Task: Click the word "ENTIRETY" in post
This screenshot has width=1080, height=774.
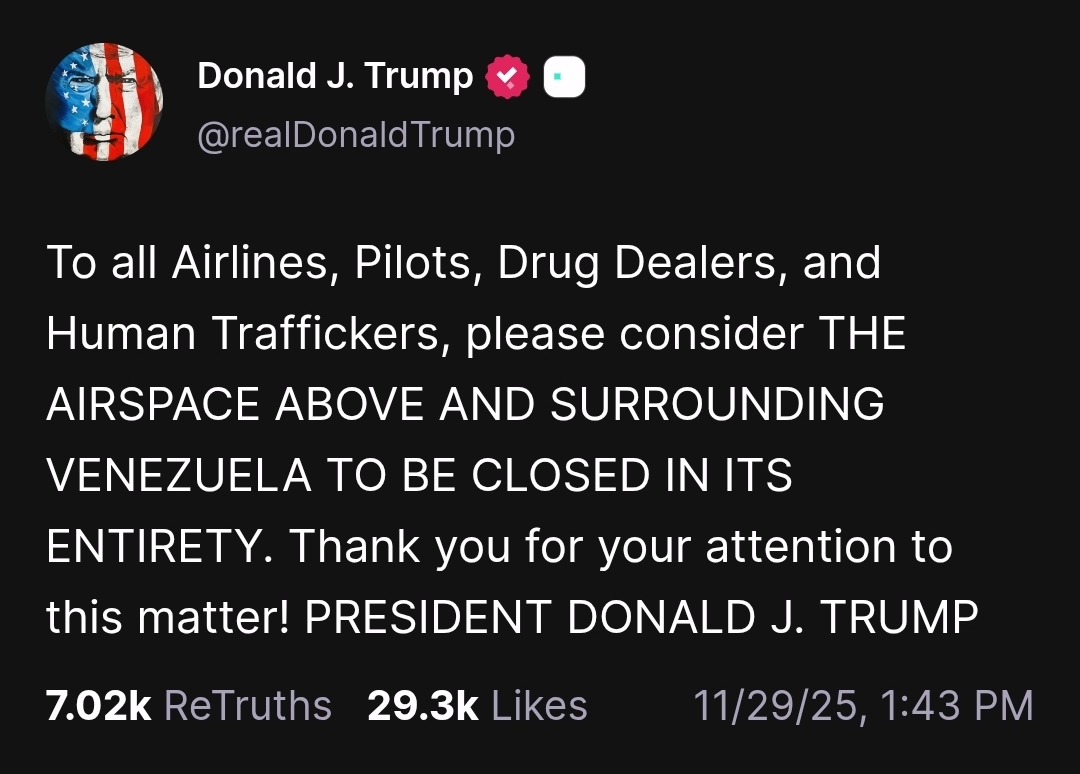Action: 158,547
